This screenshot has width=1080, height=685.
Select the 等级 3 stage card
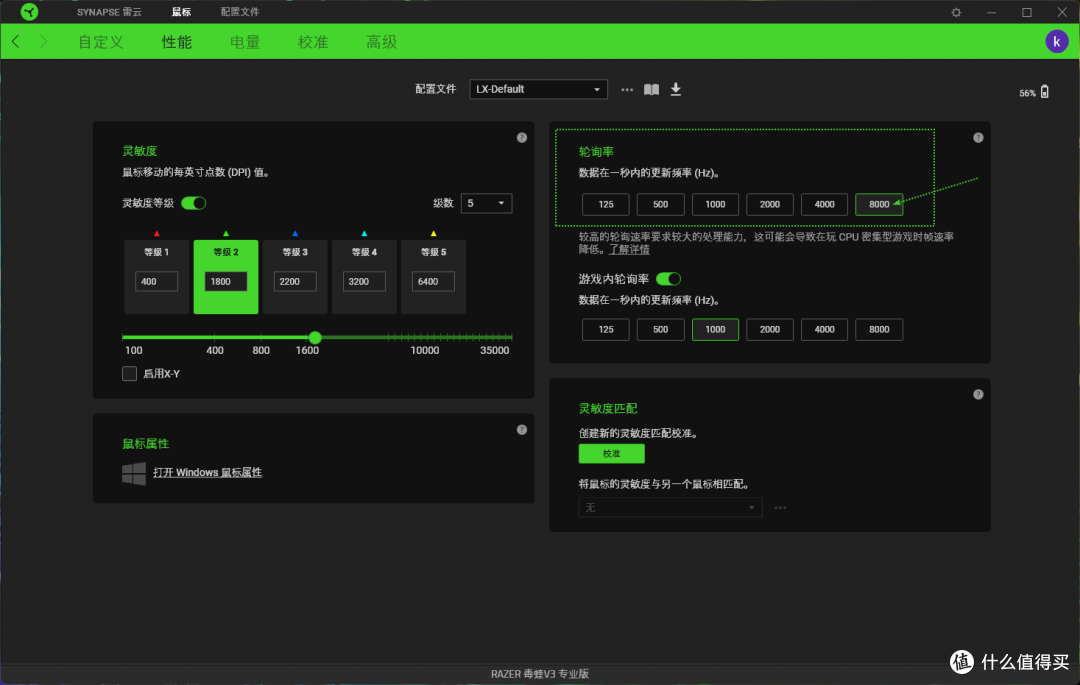click(295, 277)
